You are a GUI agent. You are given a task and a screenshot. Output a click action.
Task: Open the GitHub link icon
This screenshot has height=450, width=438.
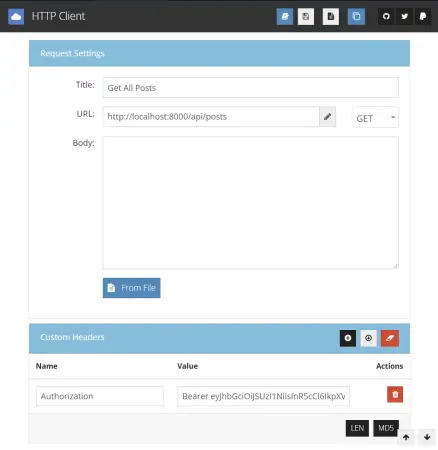(386, 16)
